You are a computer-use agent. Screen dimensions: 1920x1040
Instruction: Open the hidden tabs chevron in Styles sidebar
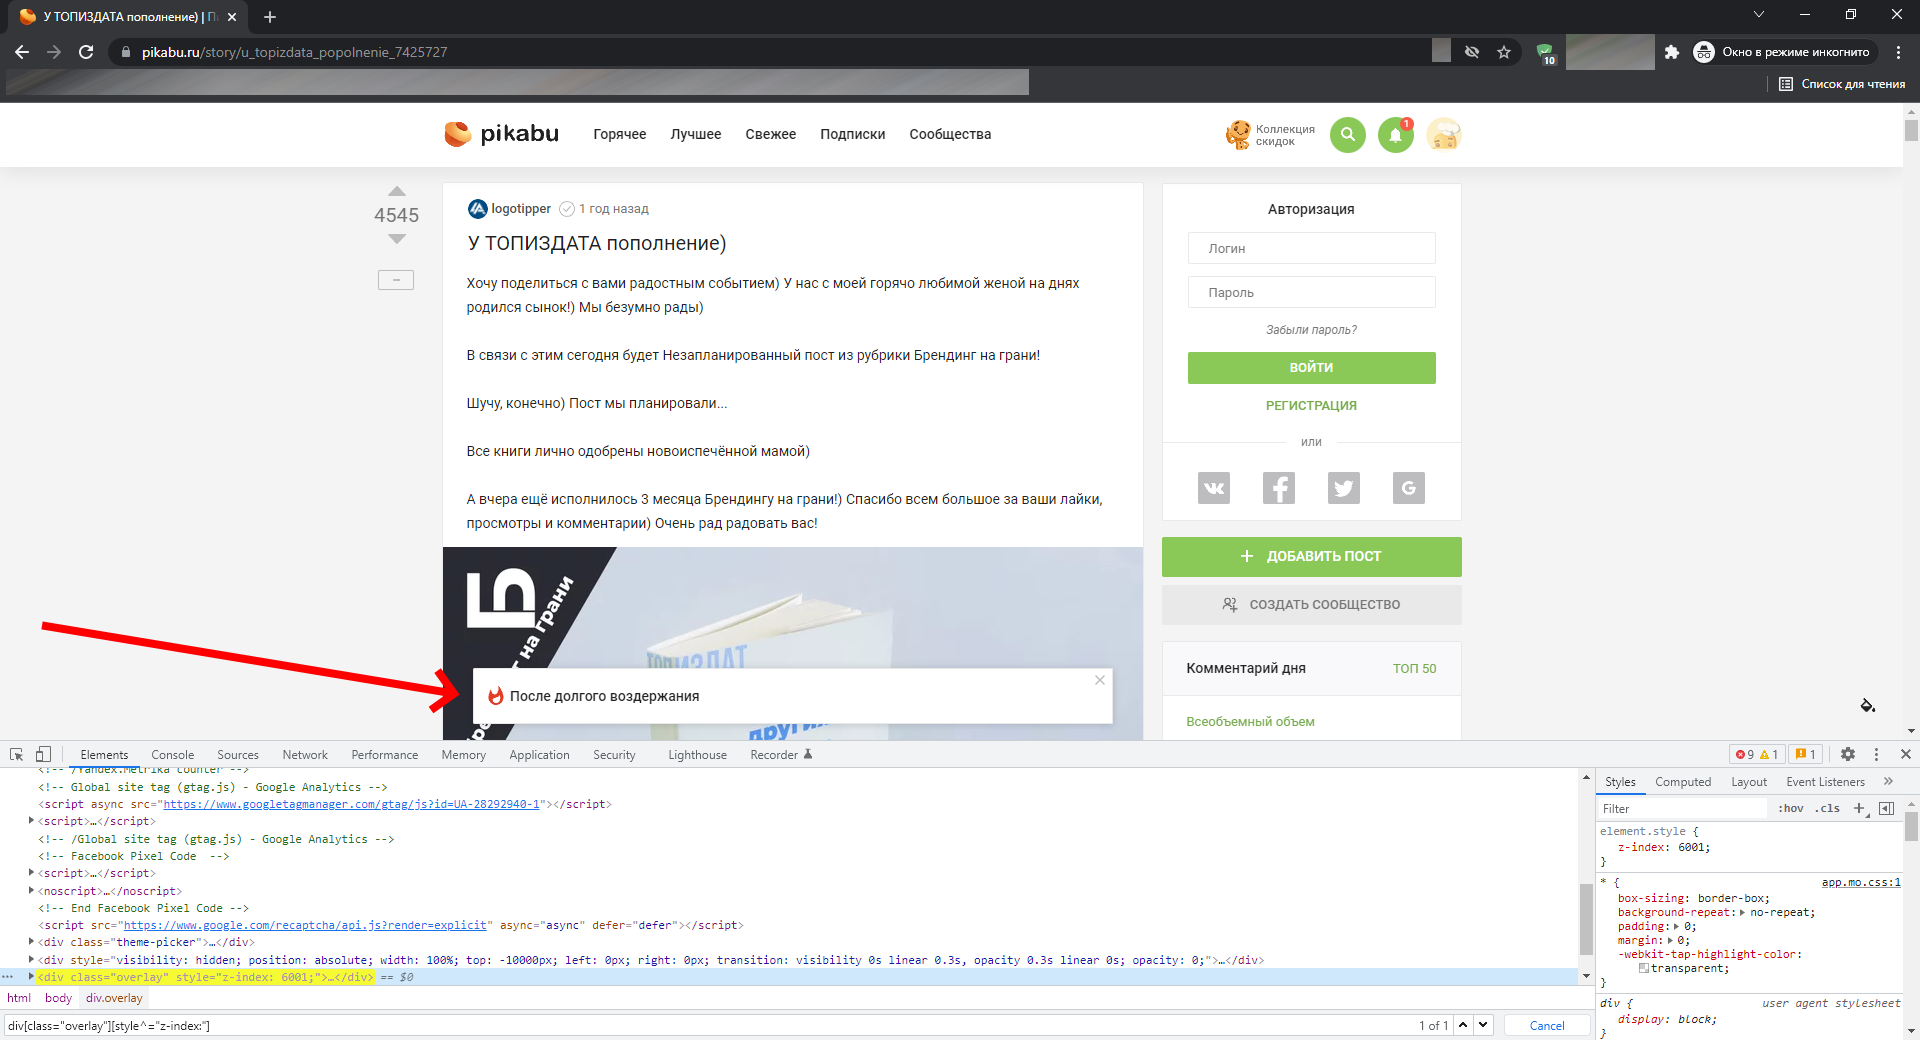[x=1888, y=781]
